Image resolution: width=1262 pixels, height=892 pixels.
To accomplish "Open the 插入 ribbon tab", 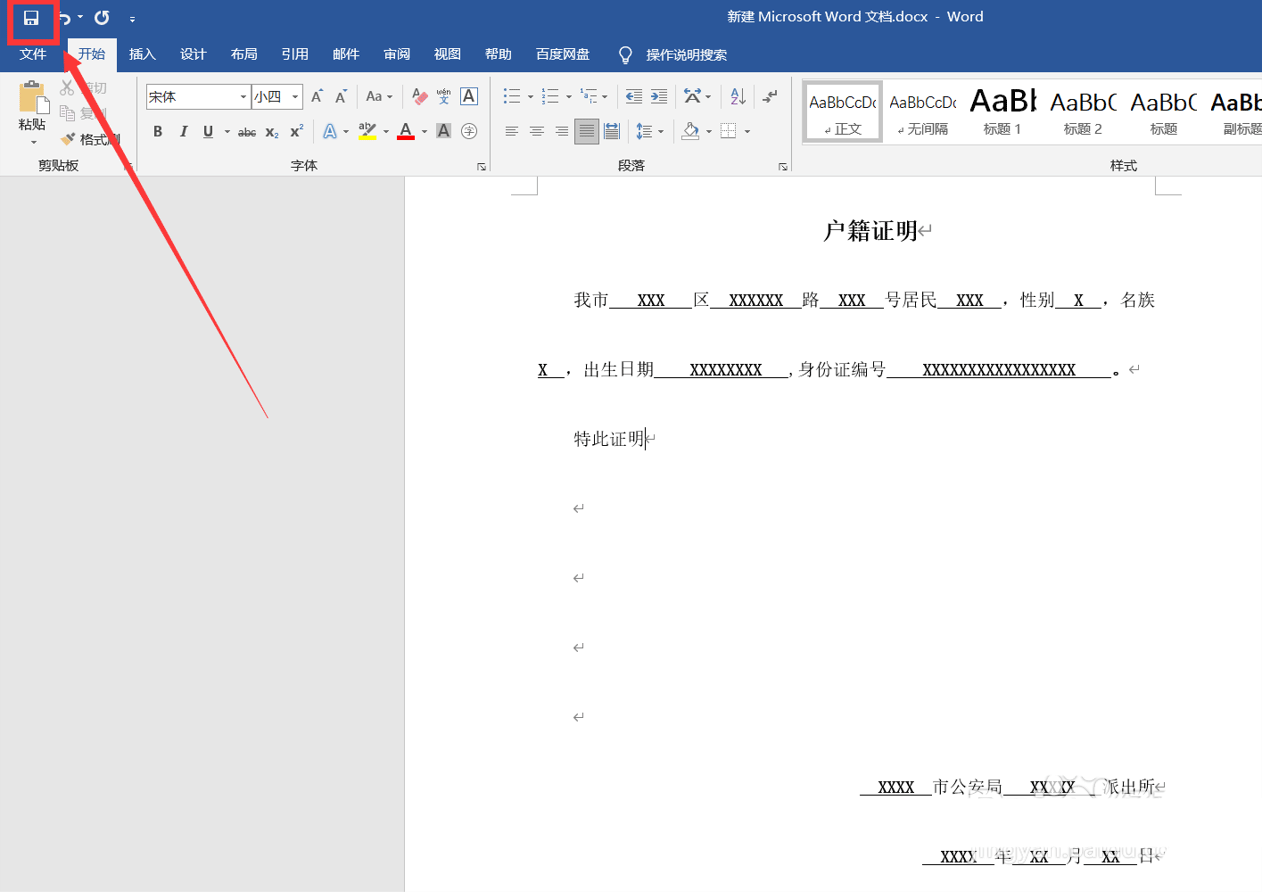I will click(142, 55).
